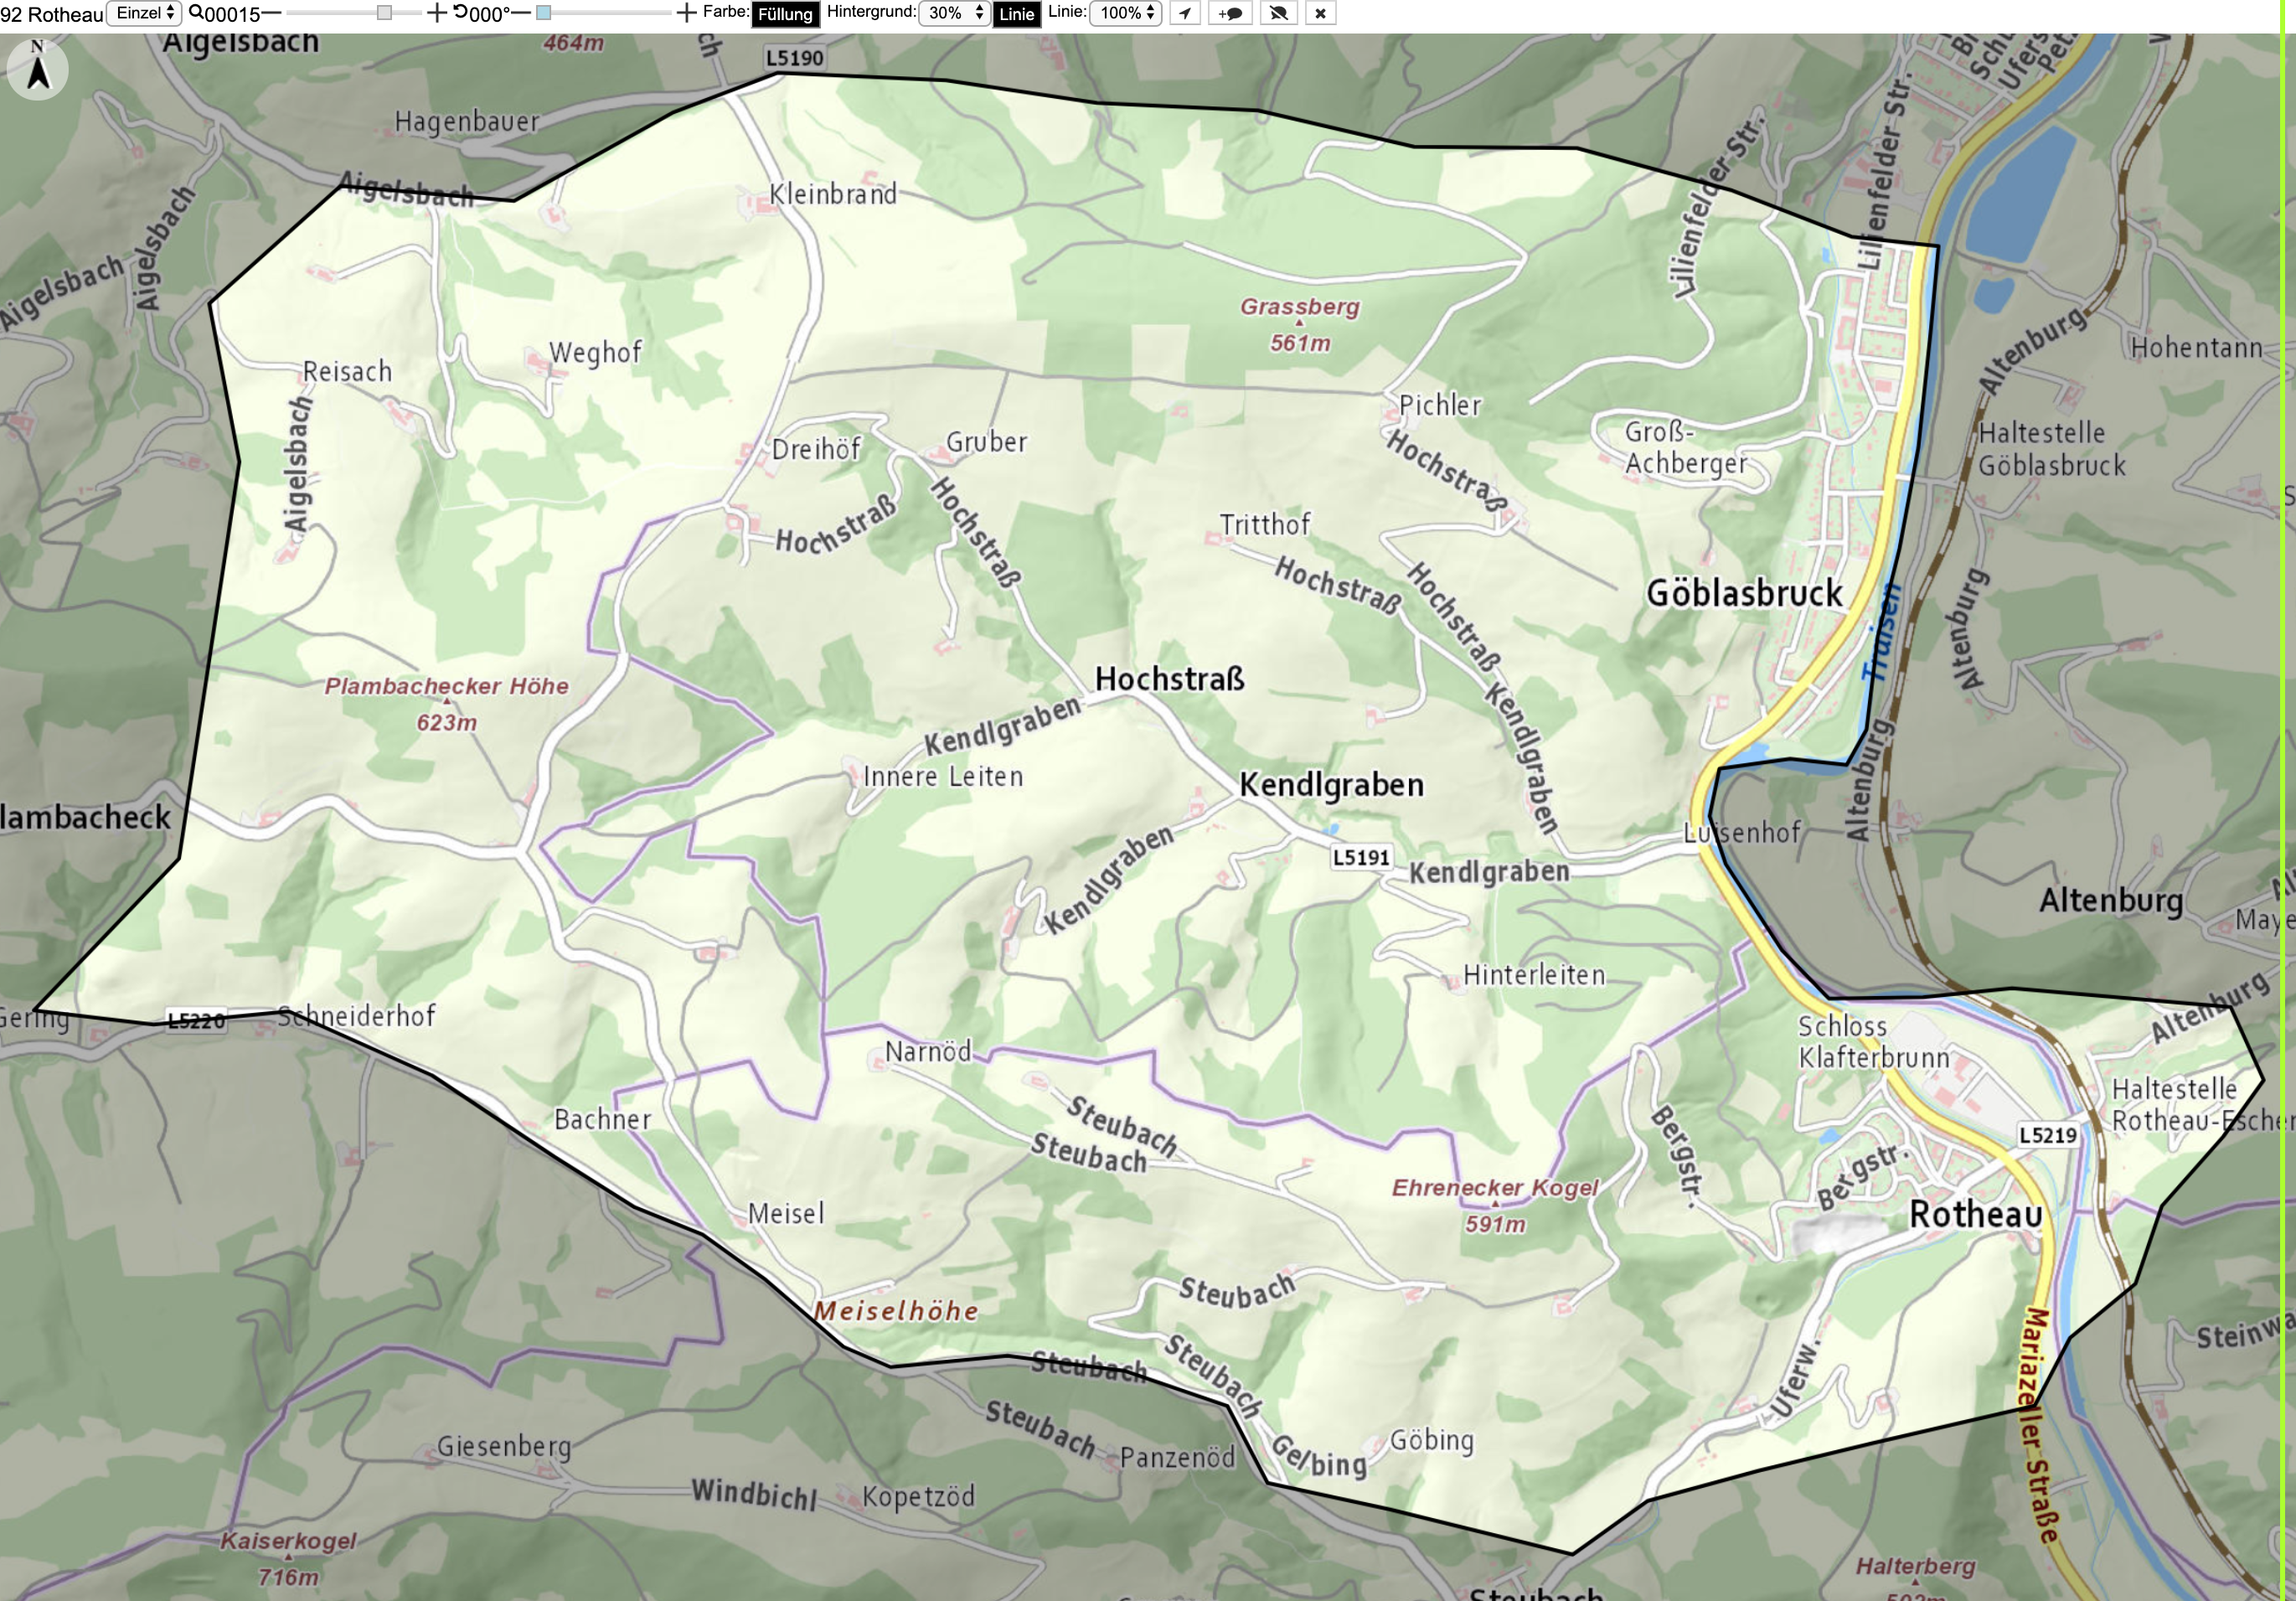Screen dimensions: 2296x1601
Task: Click the zoom-out minus button
Action: click(x=271, y=13)
